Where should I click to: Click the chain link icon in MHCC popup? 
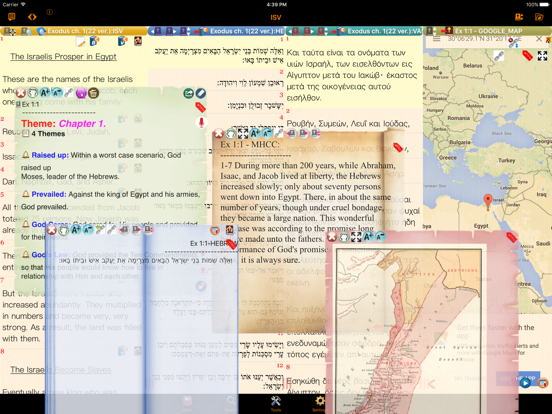[279, 133]
